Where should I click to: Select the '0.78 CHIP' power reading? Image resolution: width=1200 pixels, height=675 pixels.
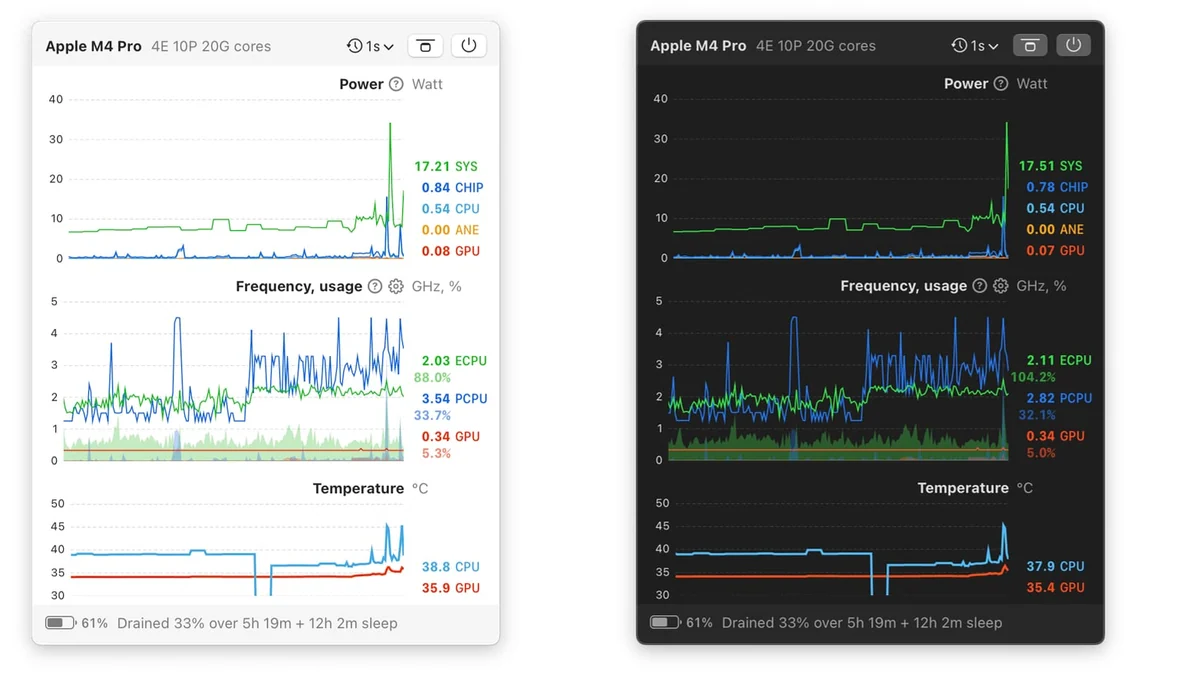[x=1057, y=187]
